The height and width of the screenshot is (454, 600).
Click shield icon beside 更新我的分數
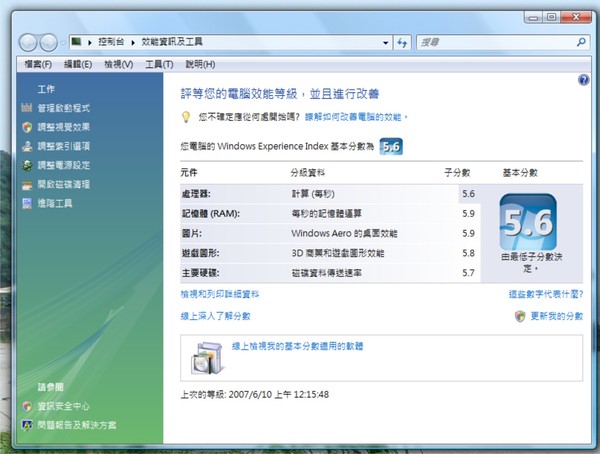520,316
